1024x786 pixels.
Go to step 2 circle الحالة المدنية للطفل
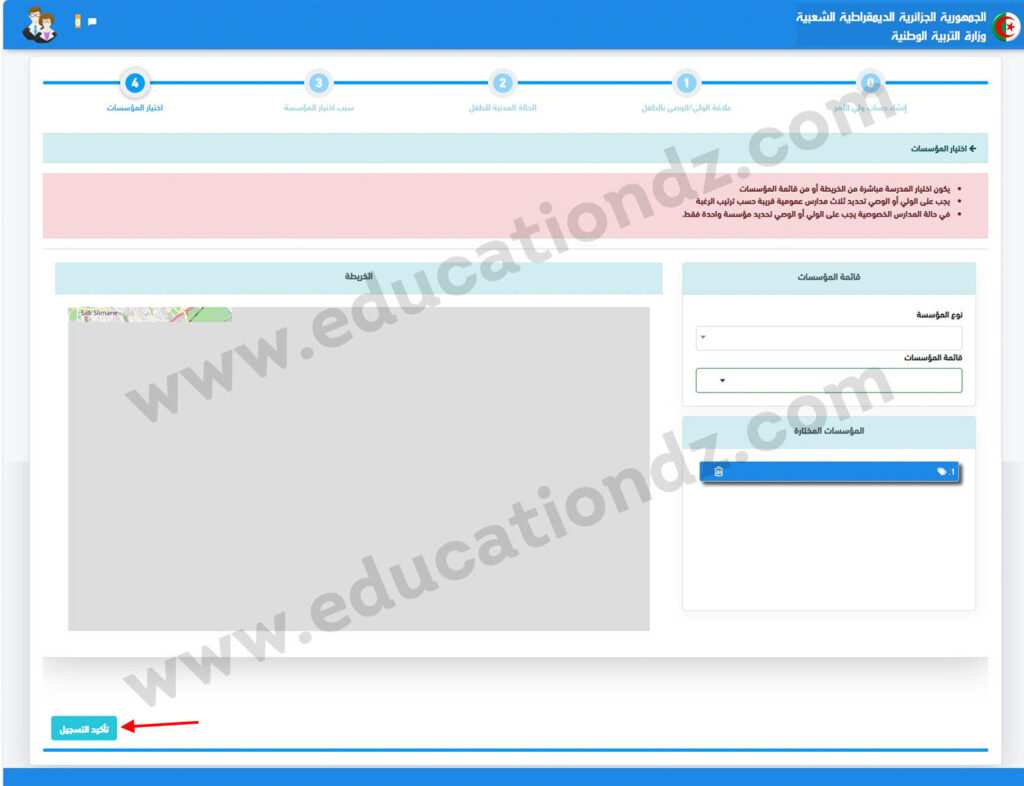[x=502, y=83]
